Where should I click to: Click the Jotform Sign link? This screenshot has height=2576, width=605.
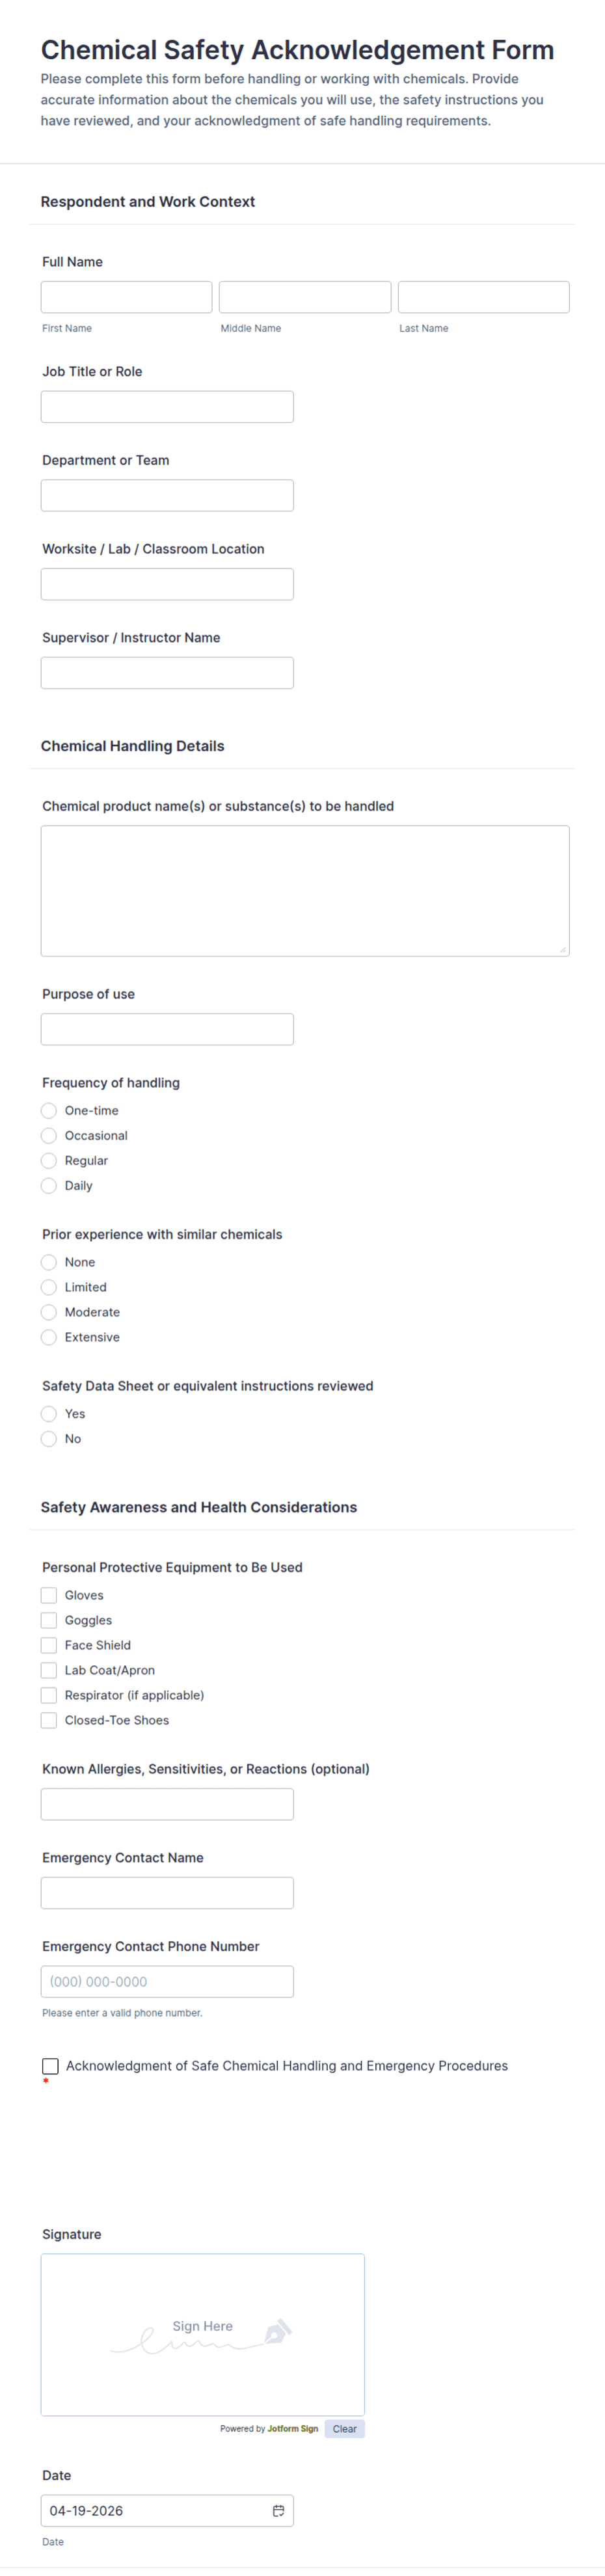pyautogui.click(x=292, y=2428)
